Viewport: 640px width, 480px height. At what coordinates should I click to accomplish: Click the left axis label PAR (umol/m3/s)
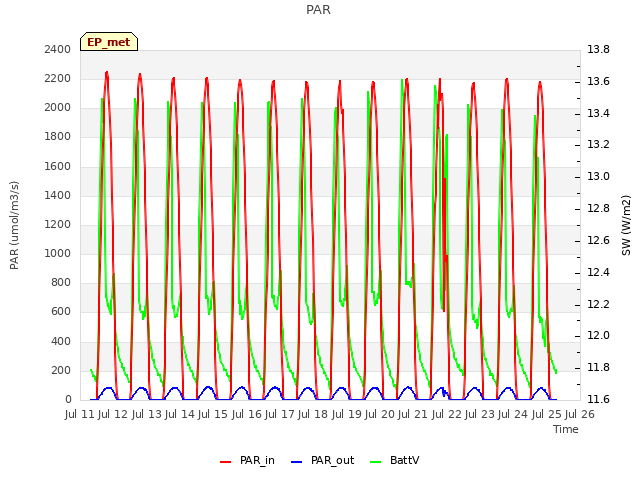coord(14,225)
